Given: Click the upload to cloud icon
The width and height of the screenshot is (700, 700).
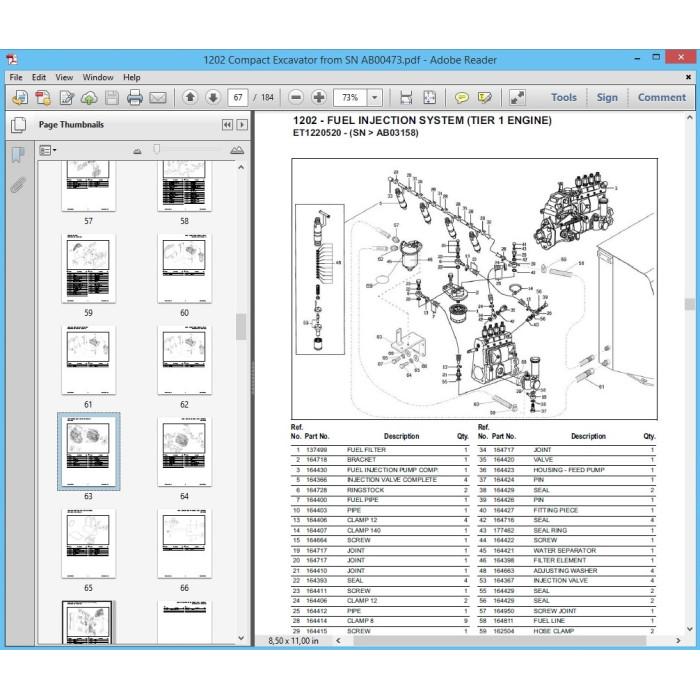Looking at the screenshot, I should point(89,97).
